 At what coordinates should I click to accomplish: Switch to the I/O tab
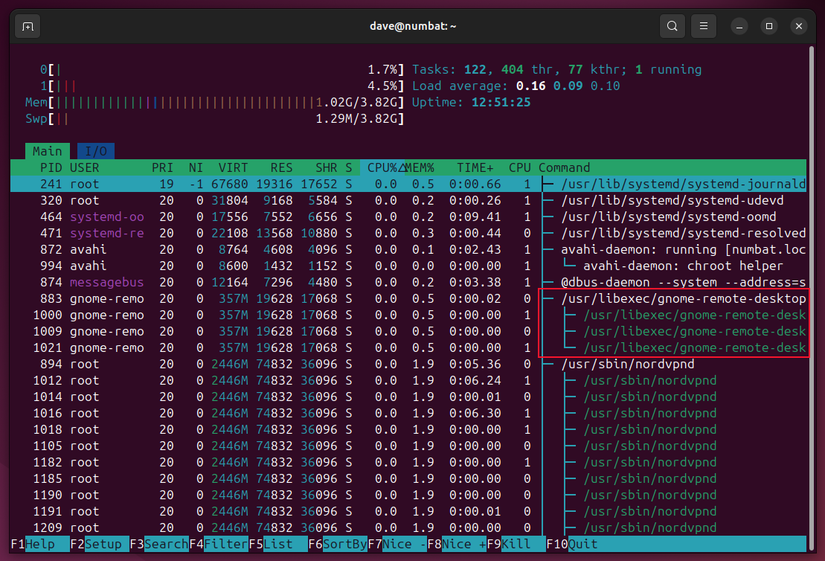click(96, 151)
